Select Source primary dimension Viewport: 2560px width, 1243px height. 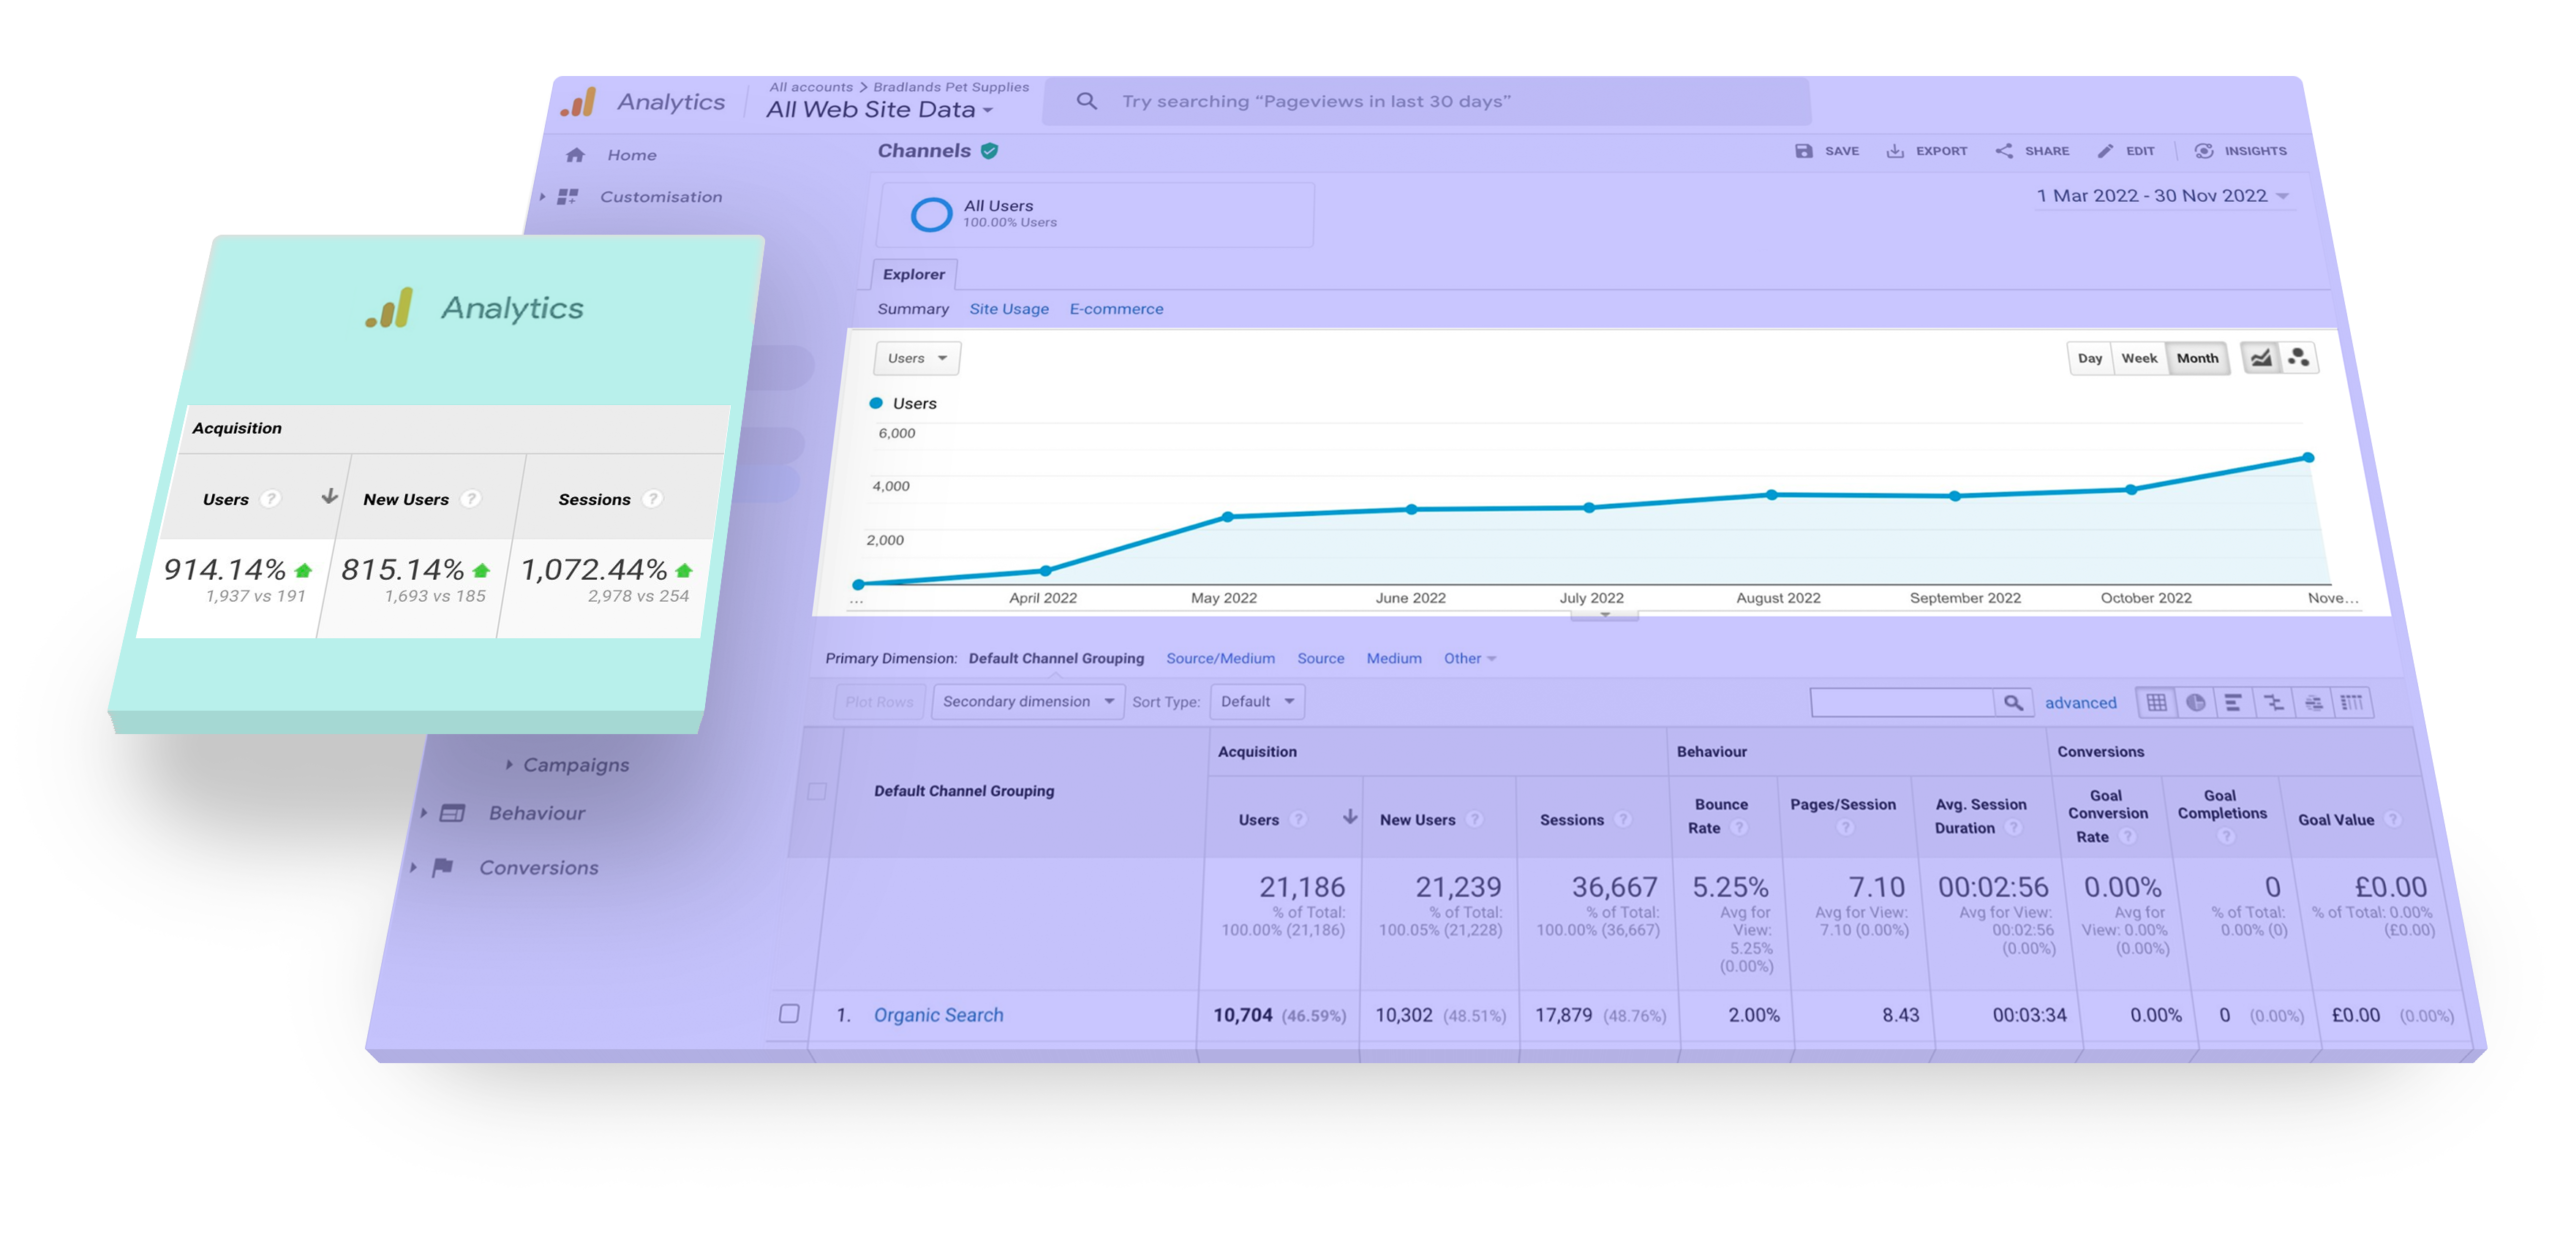[1320, 658]
